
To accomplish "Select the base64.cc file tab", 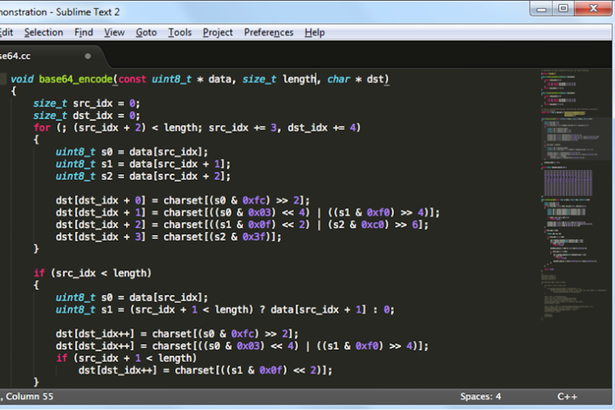I will 20,55.
